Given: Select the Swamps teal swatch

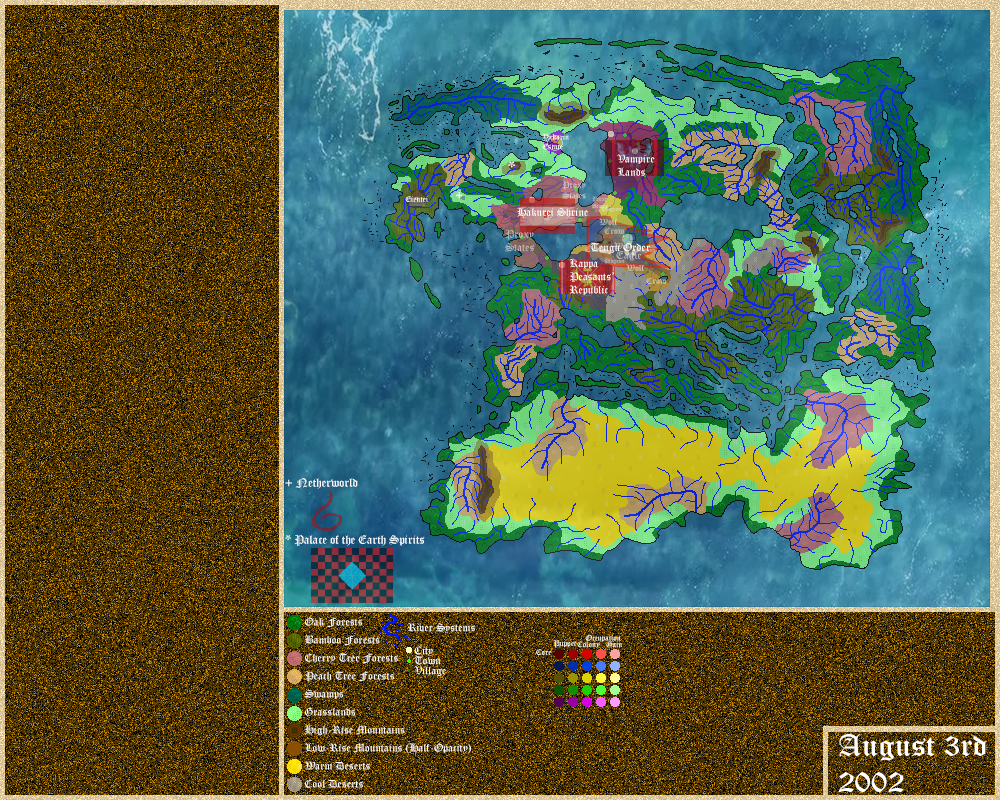Looking at the screenshot, I should [294, 694].
